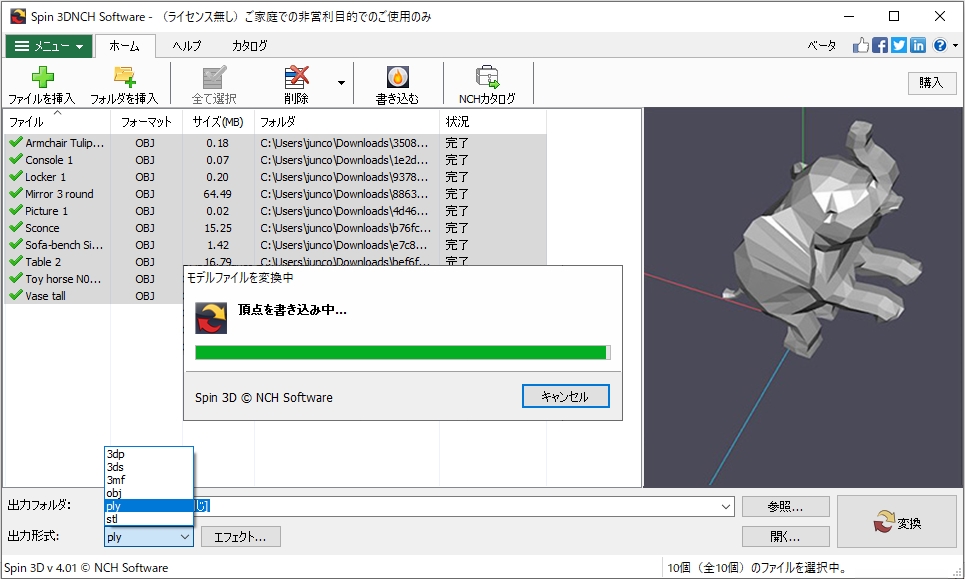Select the Armchair Tulip file row
This screenshot has height=579, width=965.
275,143
